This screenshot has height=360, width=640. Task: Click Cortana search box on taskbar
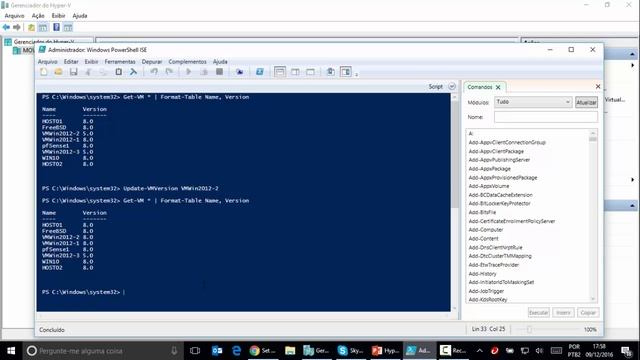tap(102, 351)
